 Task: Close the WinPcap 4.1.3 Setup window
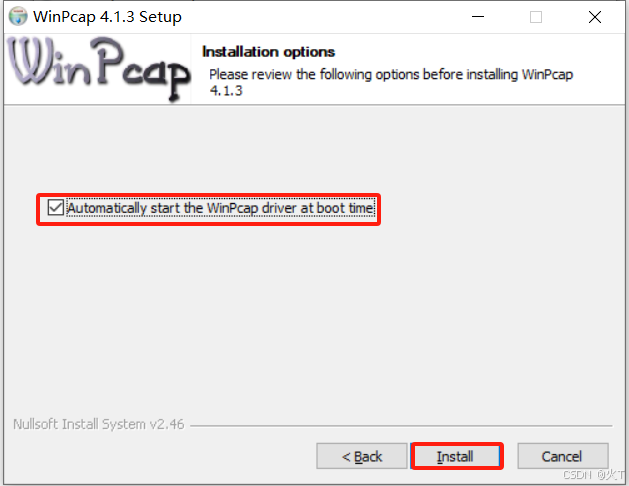(595, 17)
